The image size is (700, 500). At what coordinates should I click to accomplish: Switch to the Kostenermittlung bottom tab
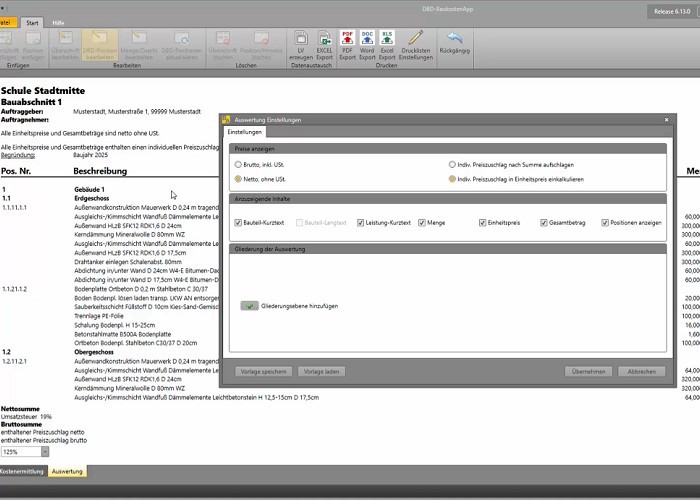coord(22,471)
